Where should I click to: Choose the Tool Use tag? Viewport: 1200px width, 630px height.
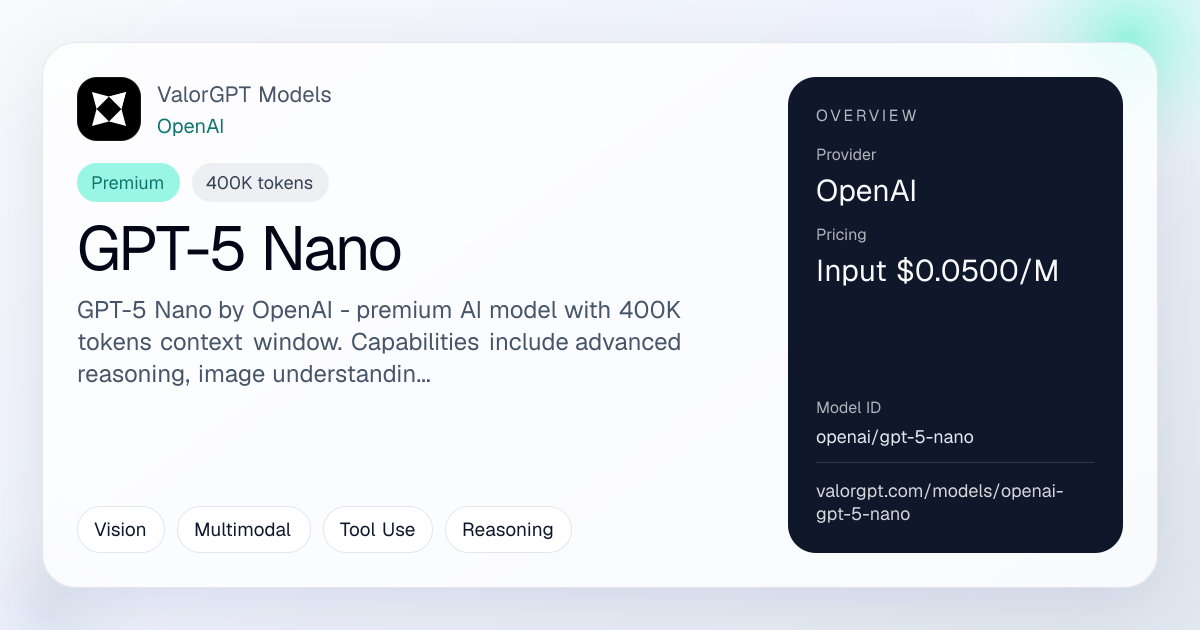coord(377,530)
